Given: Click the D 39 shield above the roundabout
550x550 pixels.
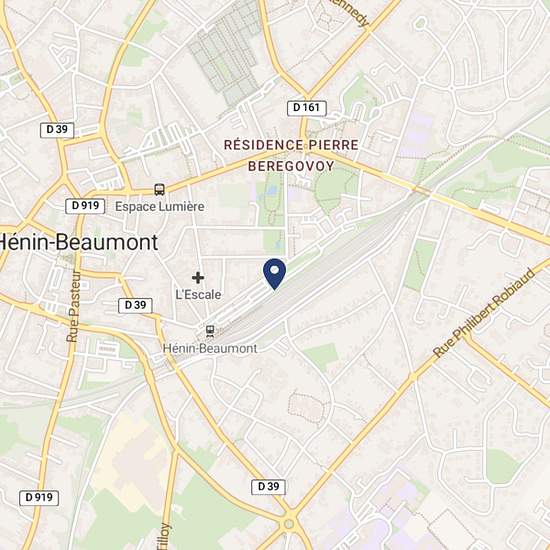Looking at the screenshot, I should (268, 487).
